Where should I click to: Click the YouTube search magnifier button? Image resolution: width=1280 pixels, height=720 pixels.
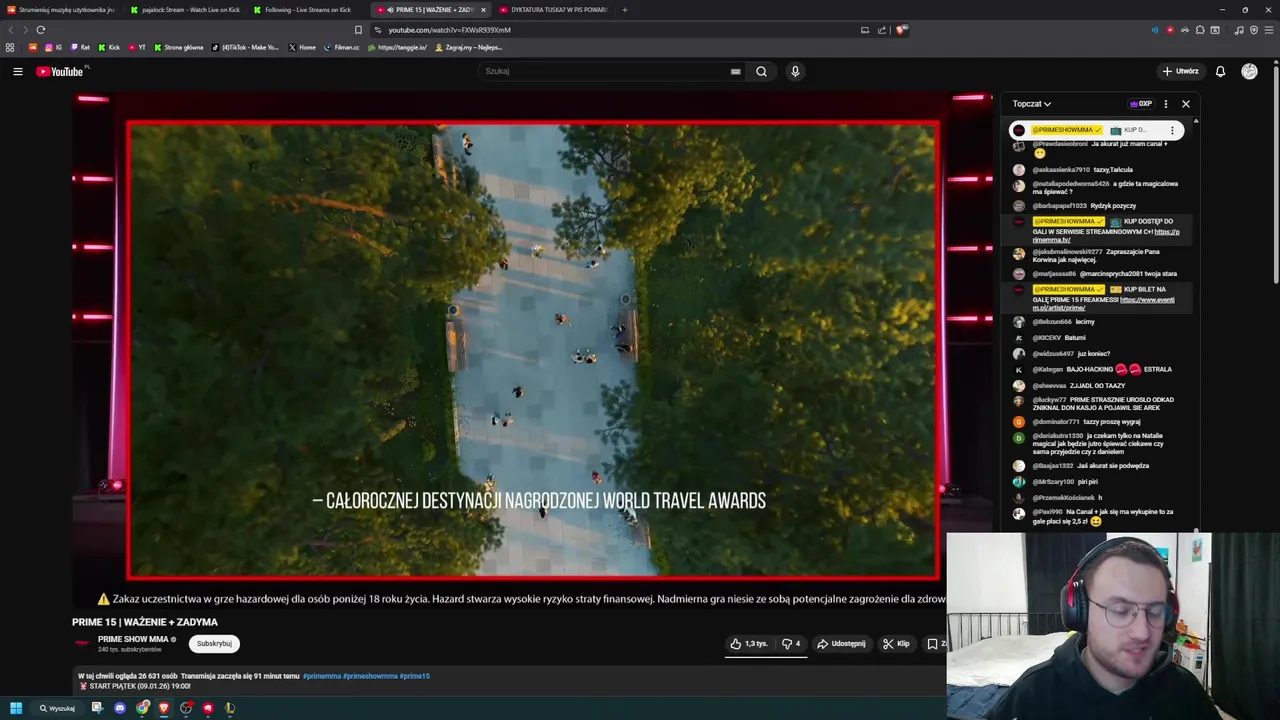tap(761, 71)
